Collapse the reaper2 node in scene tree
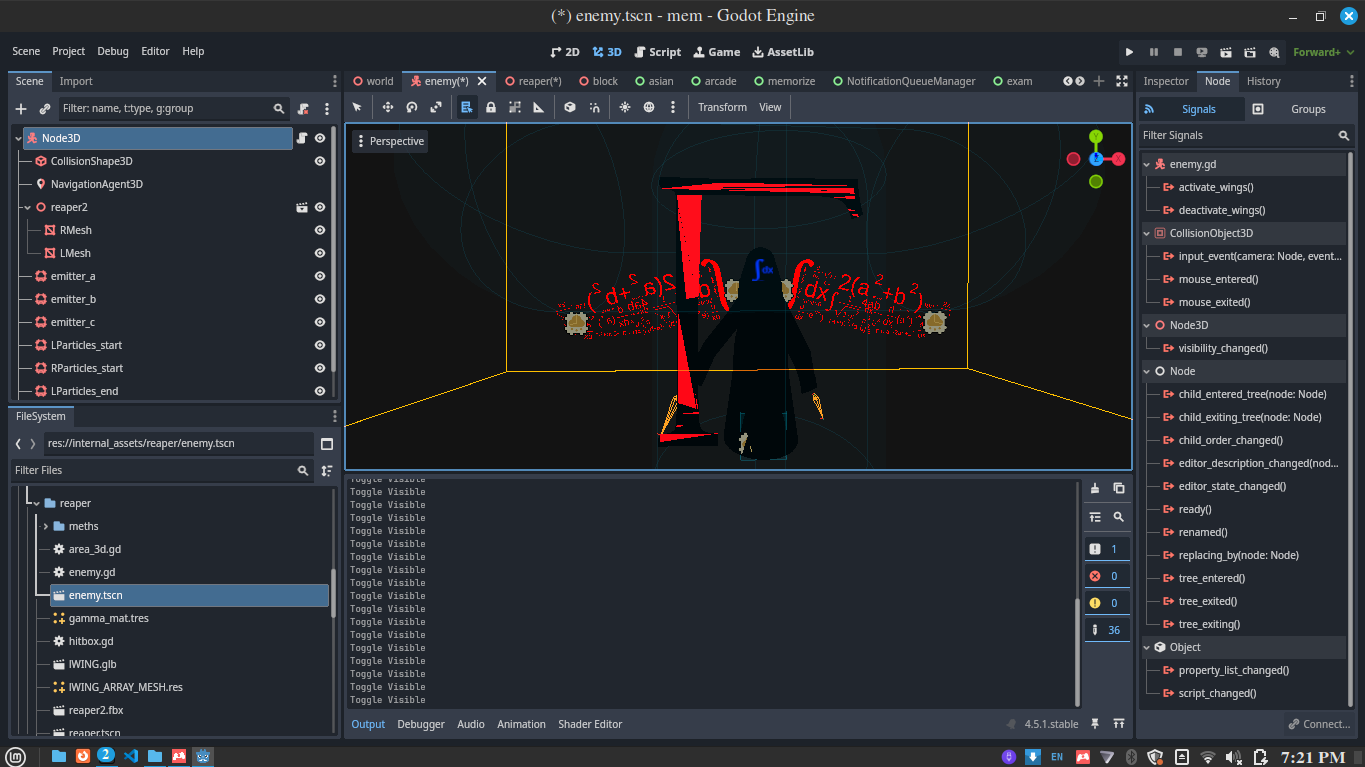This screenshot has width=1365, height=767. pyautogui.click(x=27, y=207)
